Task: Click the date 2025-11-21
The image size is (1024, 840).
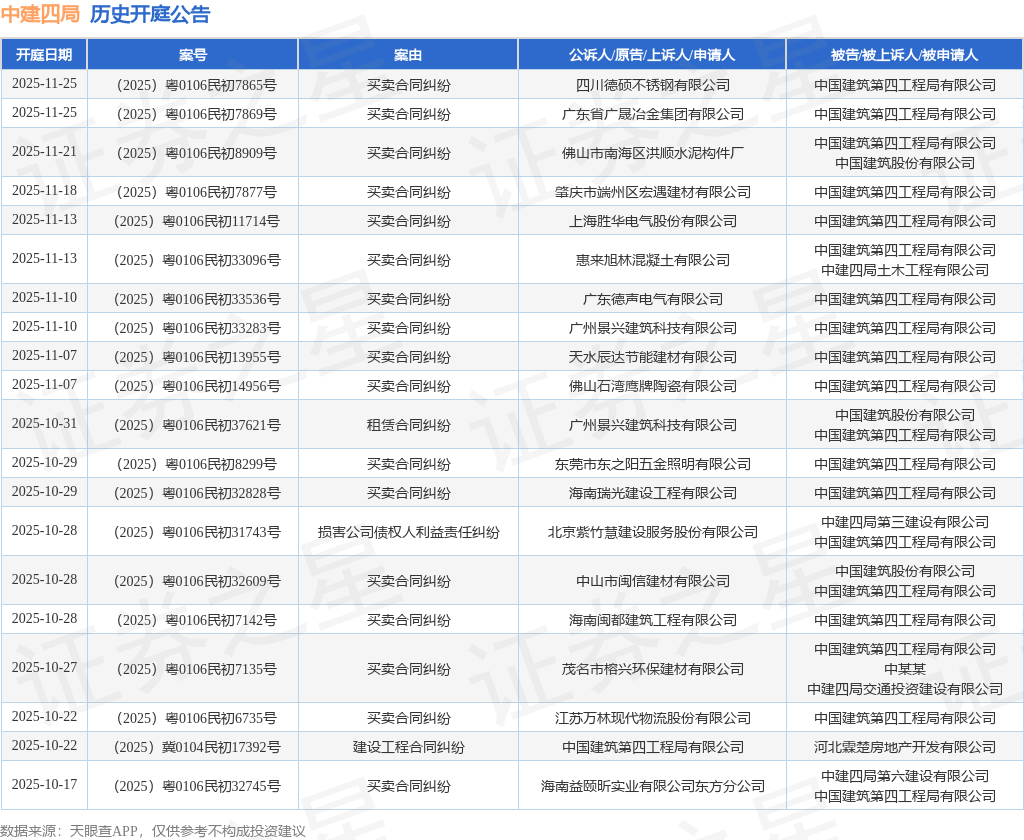Action: 44,152
